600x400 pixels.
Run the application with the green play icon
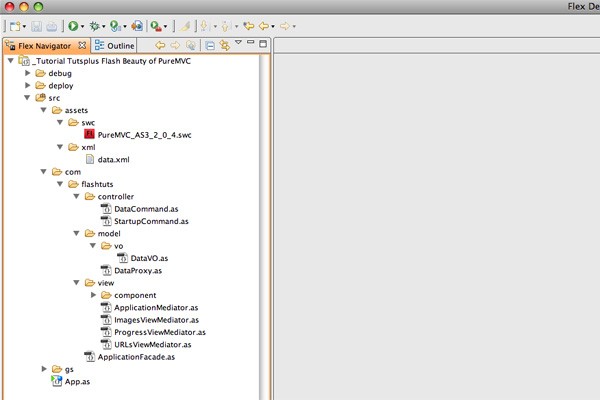coord(73,26)
